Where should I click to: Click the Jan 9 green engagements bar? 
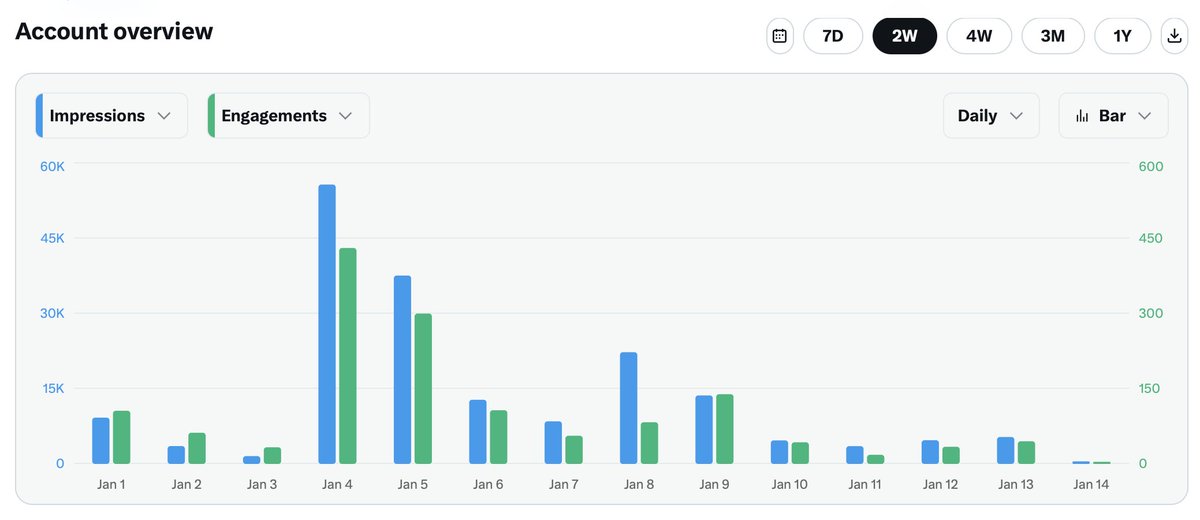click(x=725, y=429)
